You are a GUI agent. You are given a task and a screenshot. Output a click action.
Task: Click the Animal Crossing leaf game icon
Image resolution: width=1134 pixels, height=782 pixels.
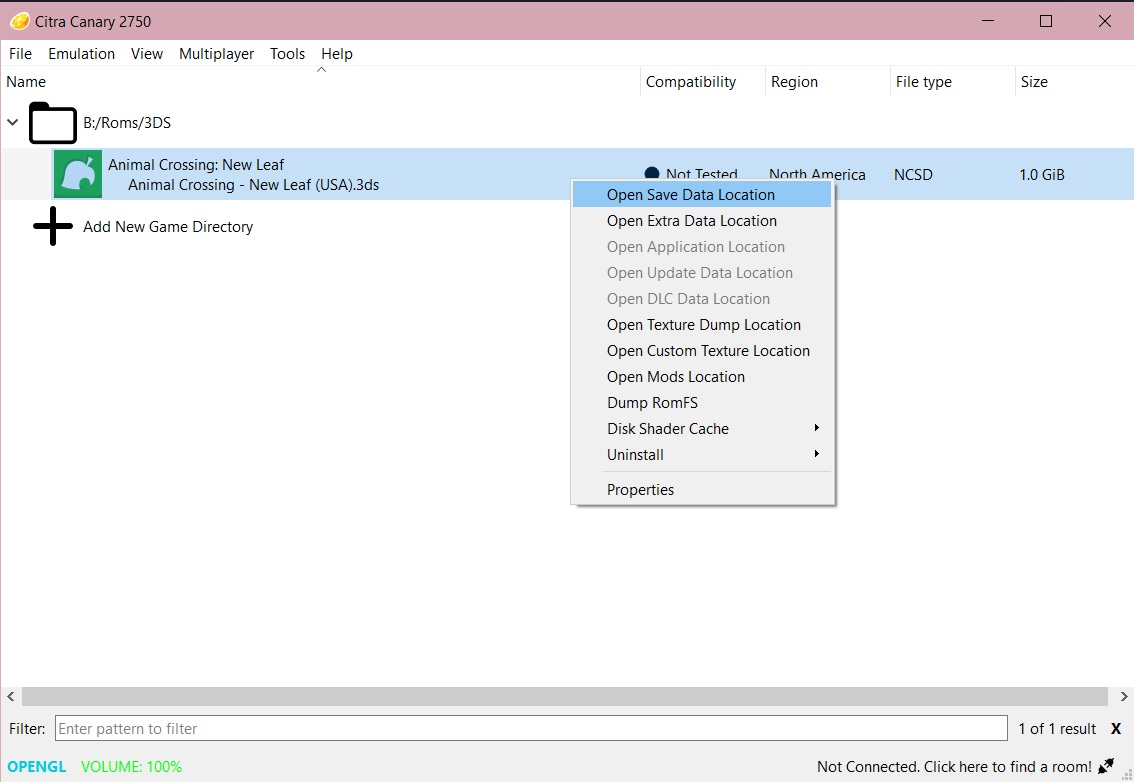coord(78,174)
